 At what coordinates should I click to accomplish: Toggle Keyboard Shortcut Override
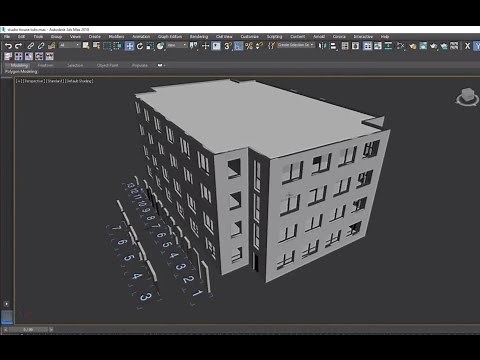216,46
